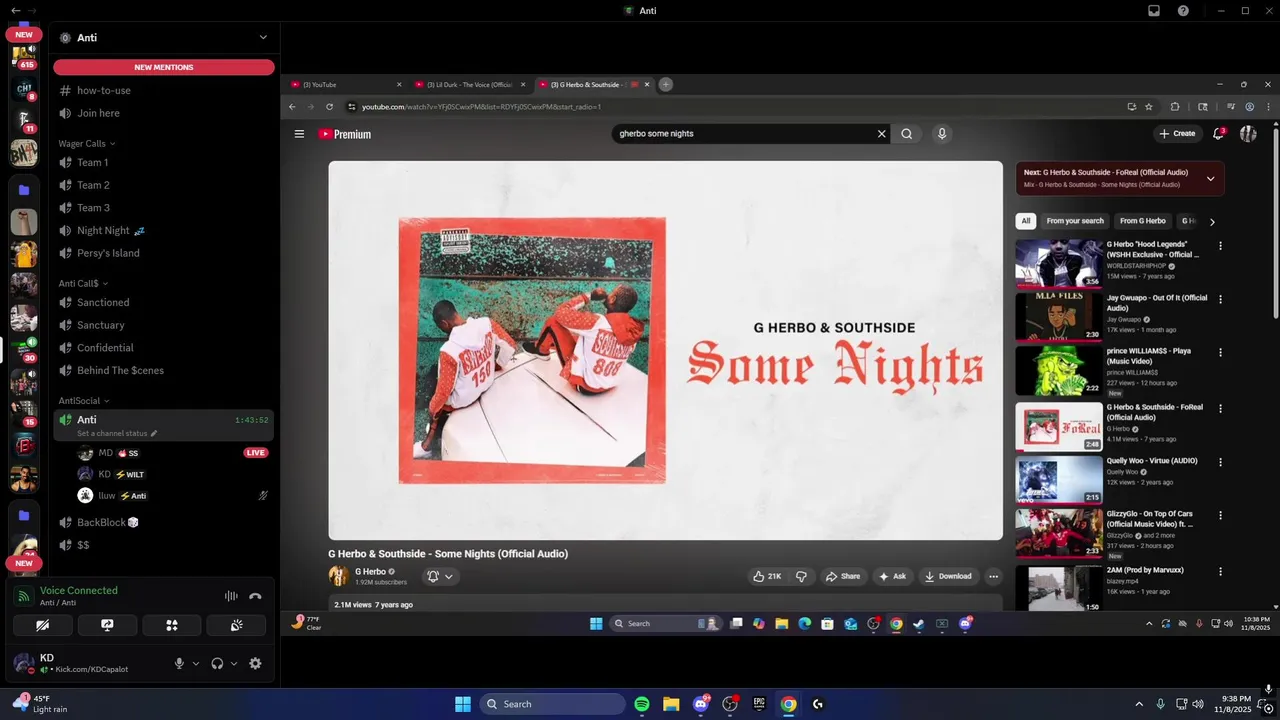
Task: Collapse the Anti Call$ category
Action: 83,283
